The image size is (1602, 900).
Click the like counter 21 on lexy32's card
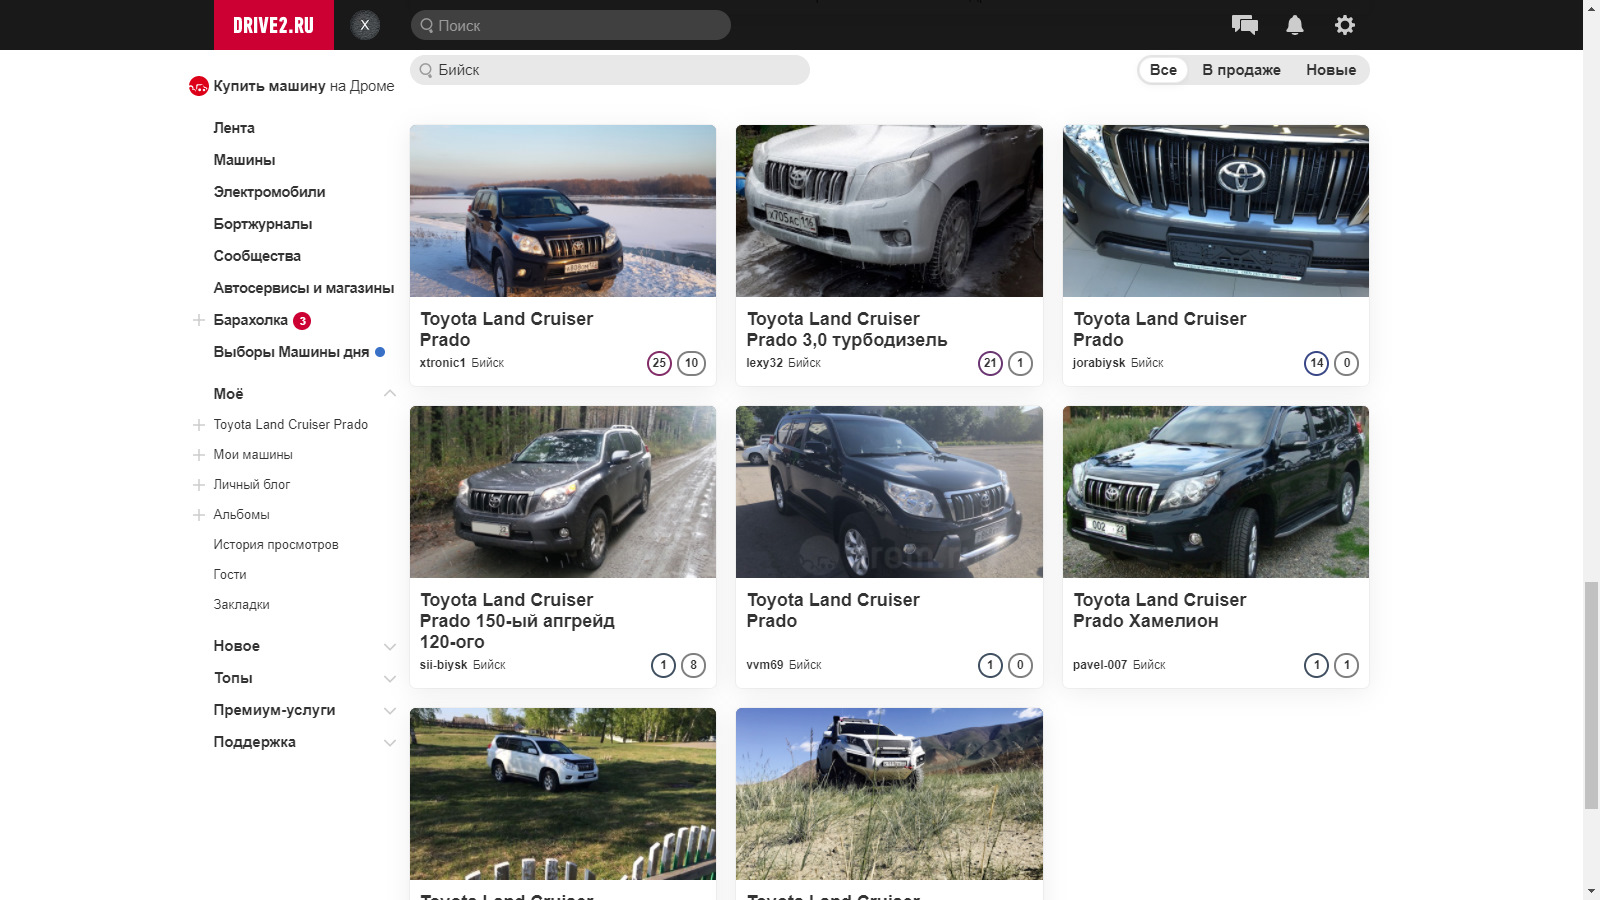click(x=990, y=363)
